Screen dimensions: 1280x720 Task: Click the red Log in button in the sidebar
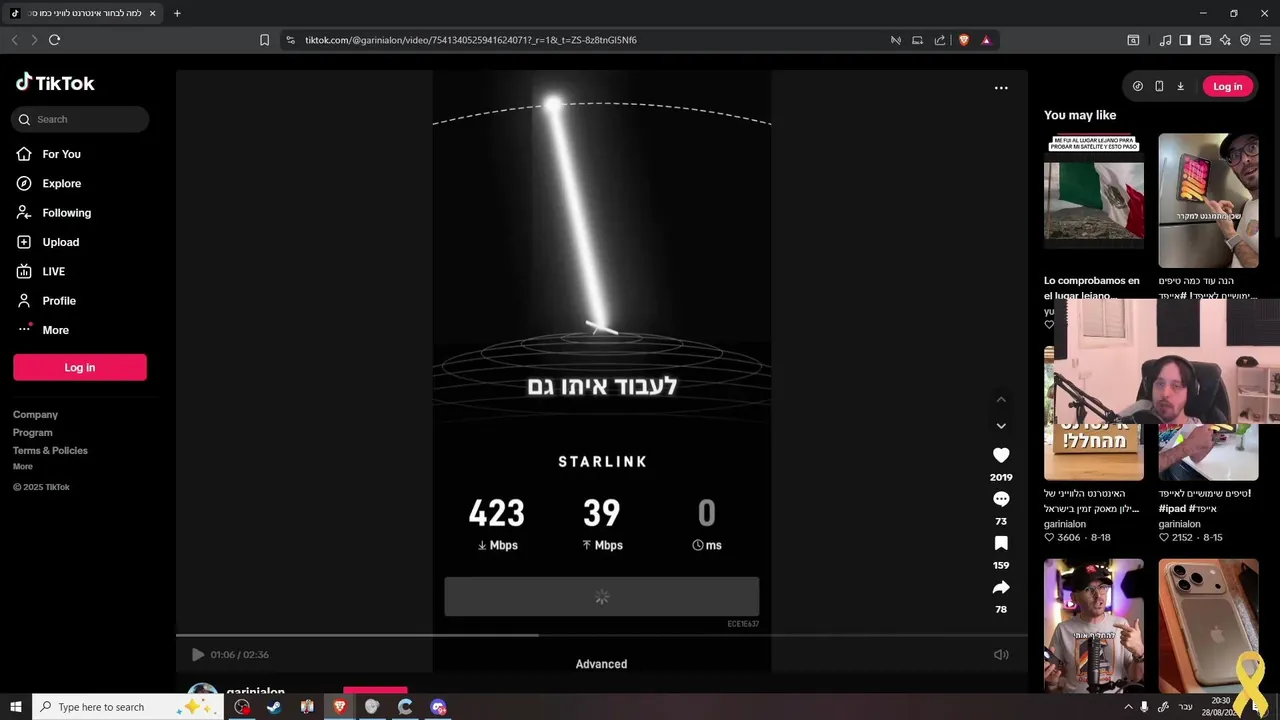coord(80,367)
